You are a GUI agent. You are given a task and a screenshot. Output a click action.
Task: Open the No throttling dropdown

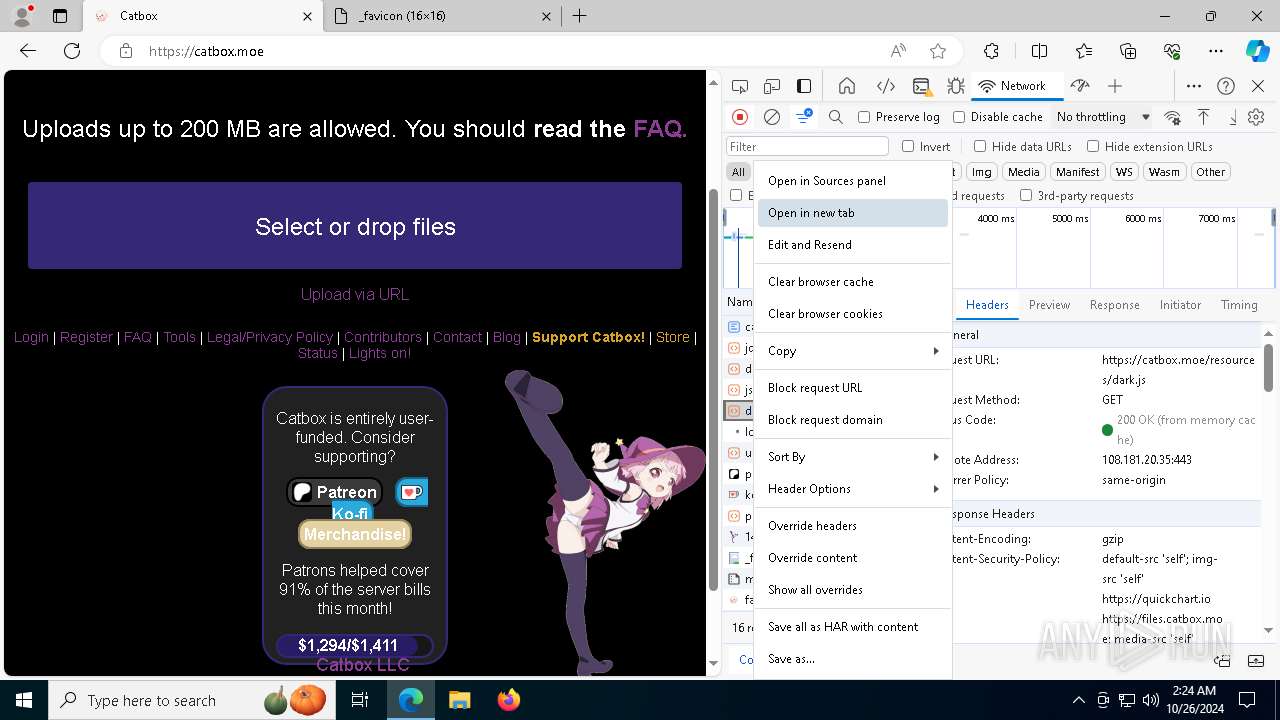coord(1102,117)
